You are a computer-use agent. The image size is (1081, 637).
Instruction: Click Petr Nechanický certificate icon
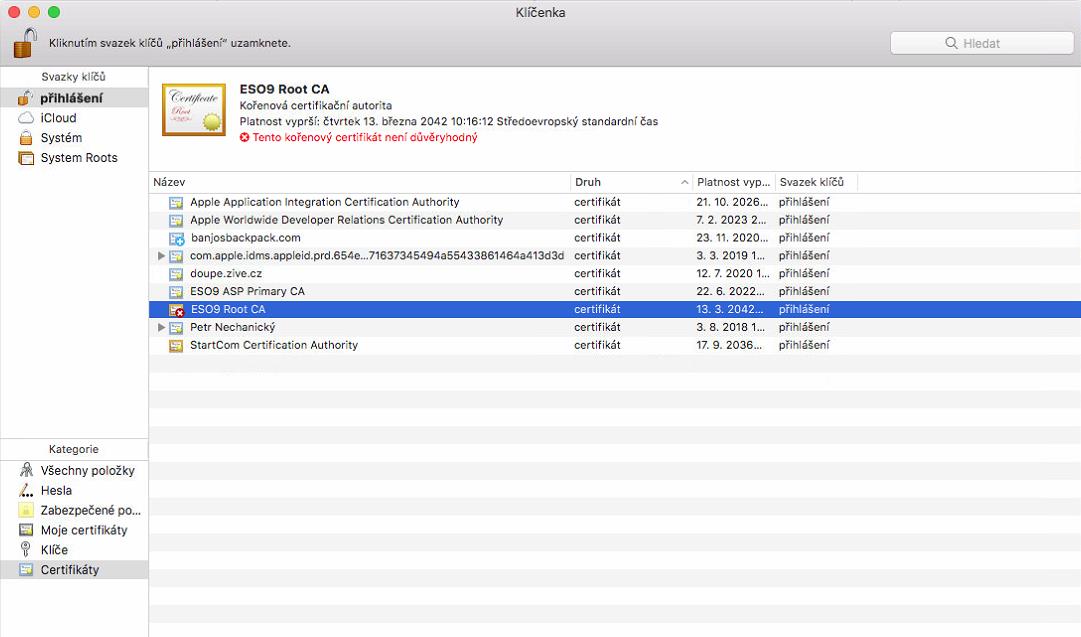[176, 328]
